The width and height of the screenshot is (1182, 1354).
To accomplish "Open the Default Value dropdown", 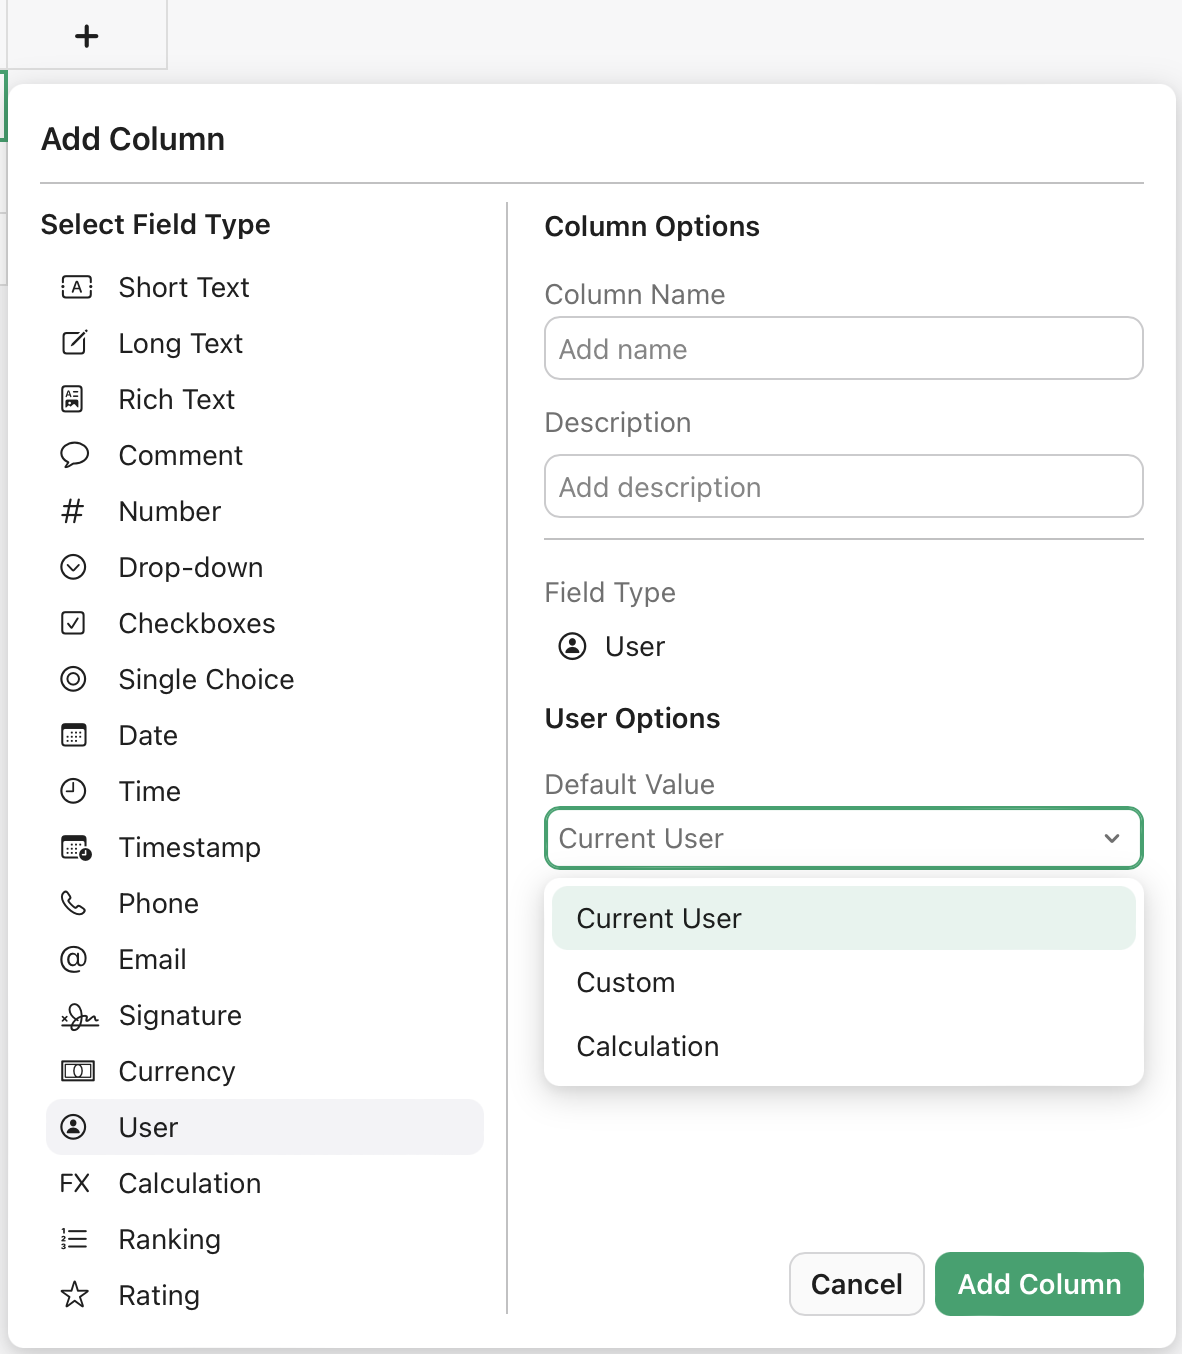I will [x=843, y=838].
